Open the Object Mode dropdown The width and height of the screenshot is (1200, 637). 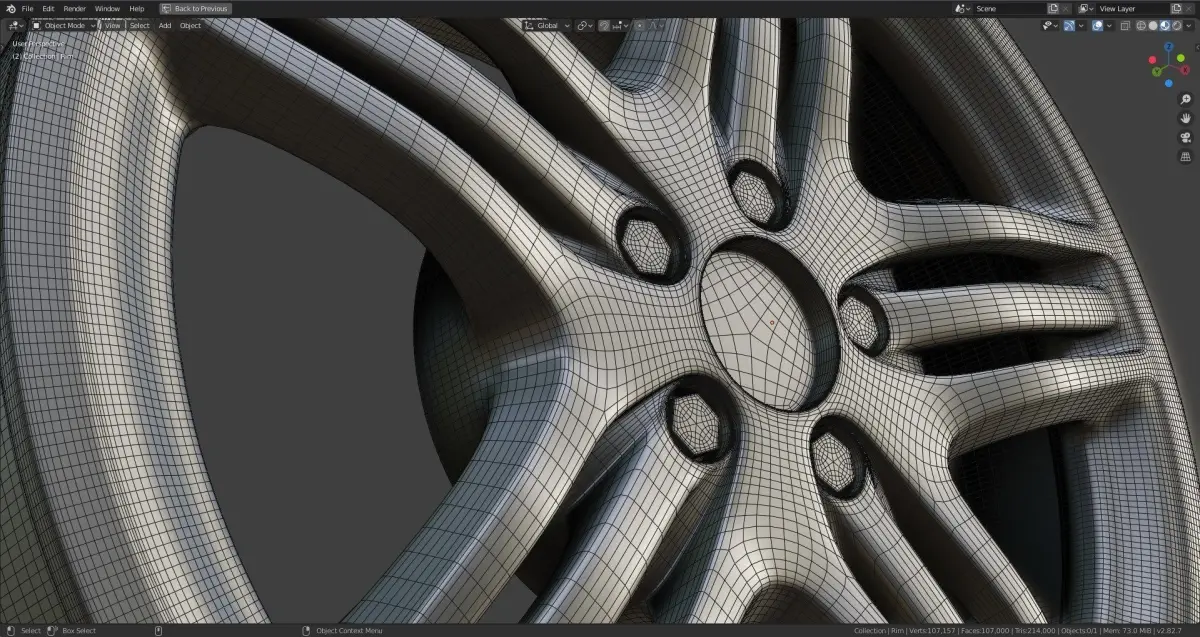coord(64,25)
